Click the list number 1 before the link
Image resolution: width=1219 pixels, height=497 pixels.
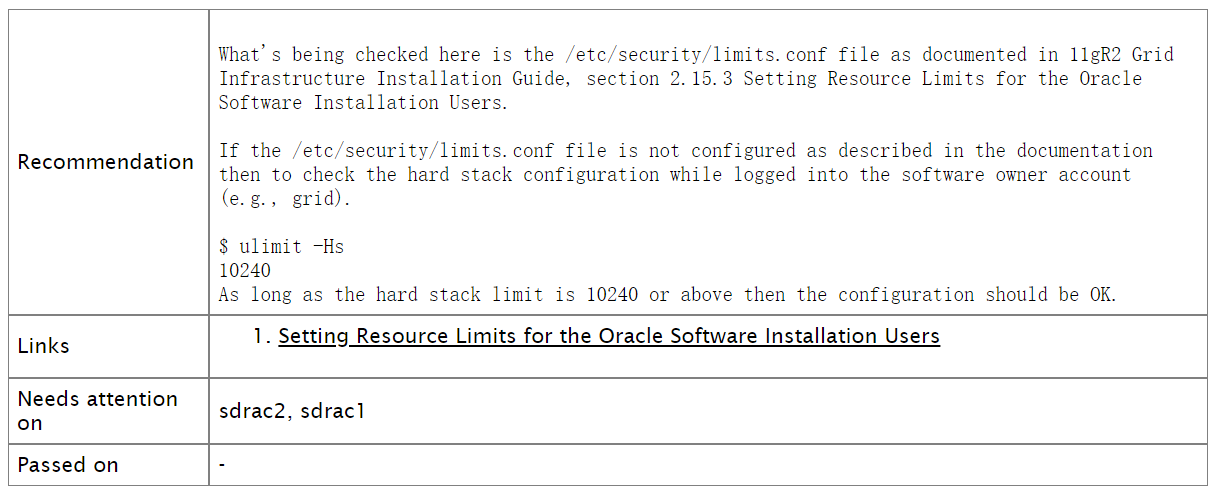click(x=260, y=336)
